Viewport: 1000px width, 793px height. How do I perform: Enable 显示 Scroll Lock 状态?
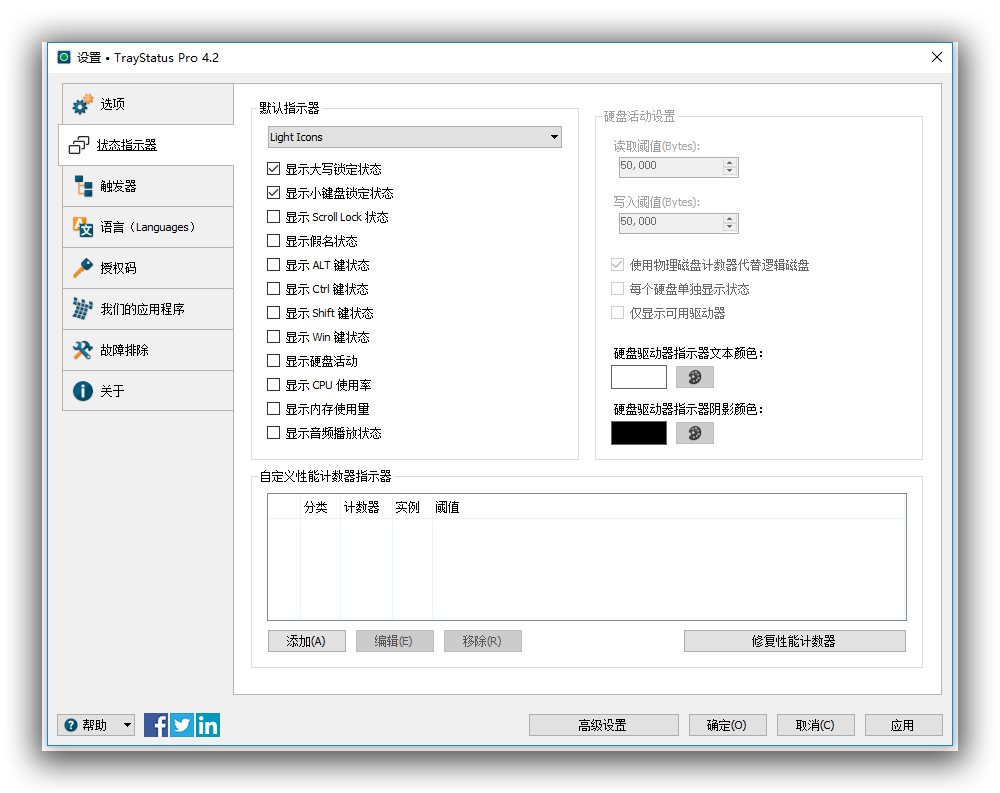[x=274, y=217]
